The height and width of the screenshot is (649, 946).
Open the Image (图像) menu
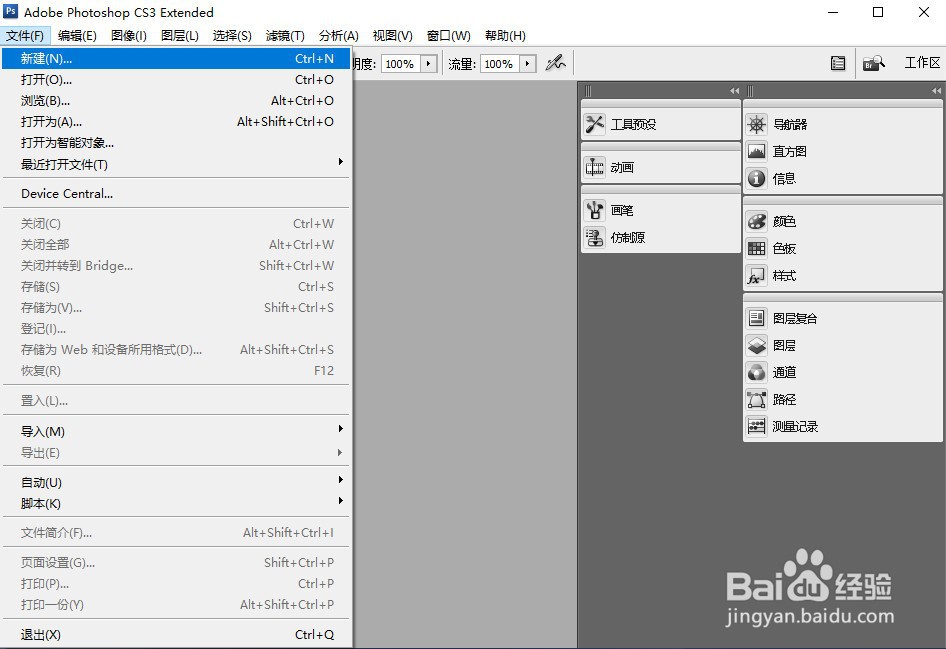(129, 36)
